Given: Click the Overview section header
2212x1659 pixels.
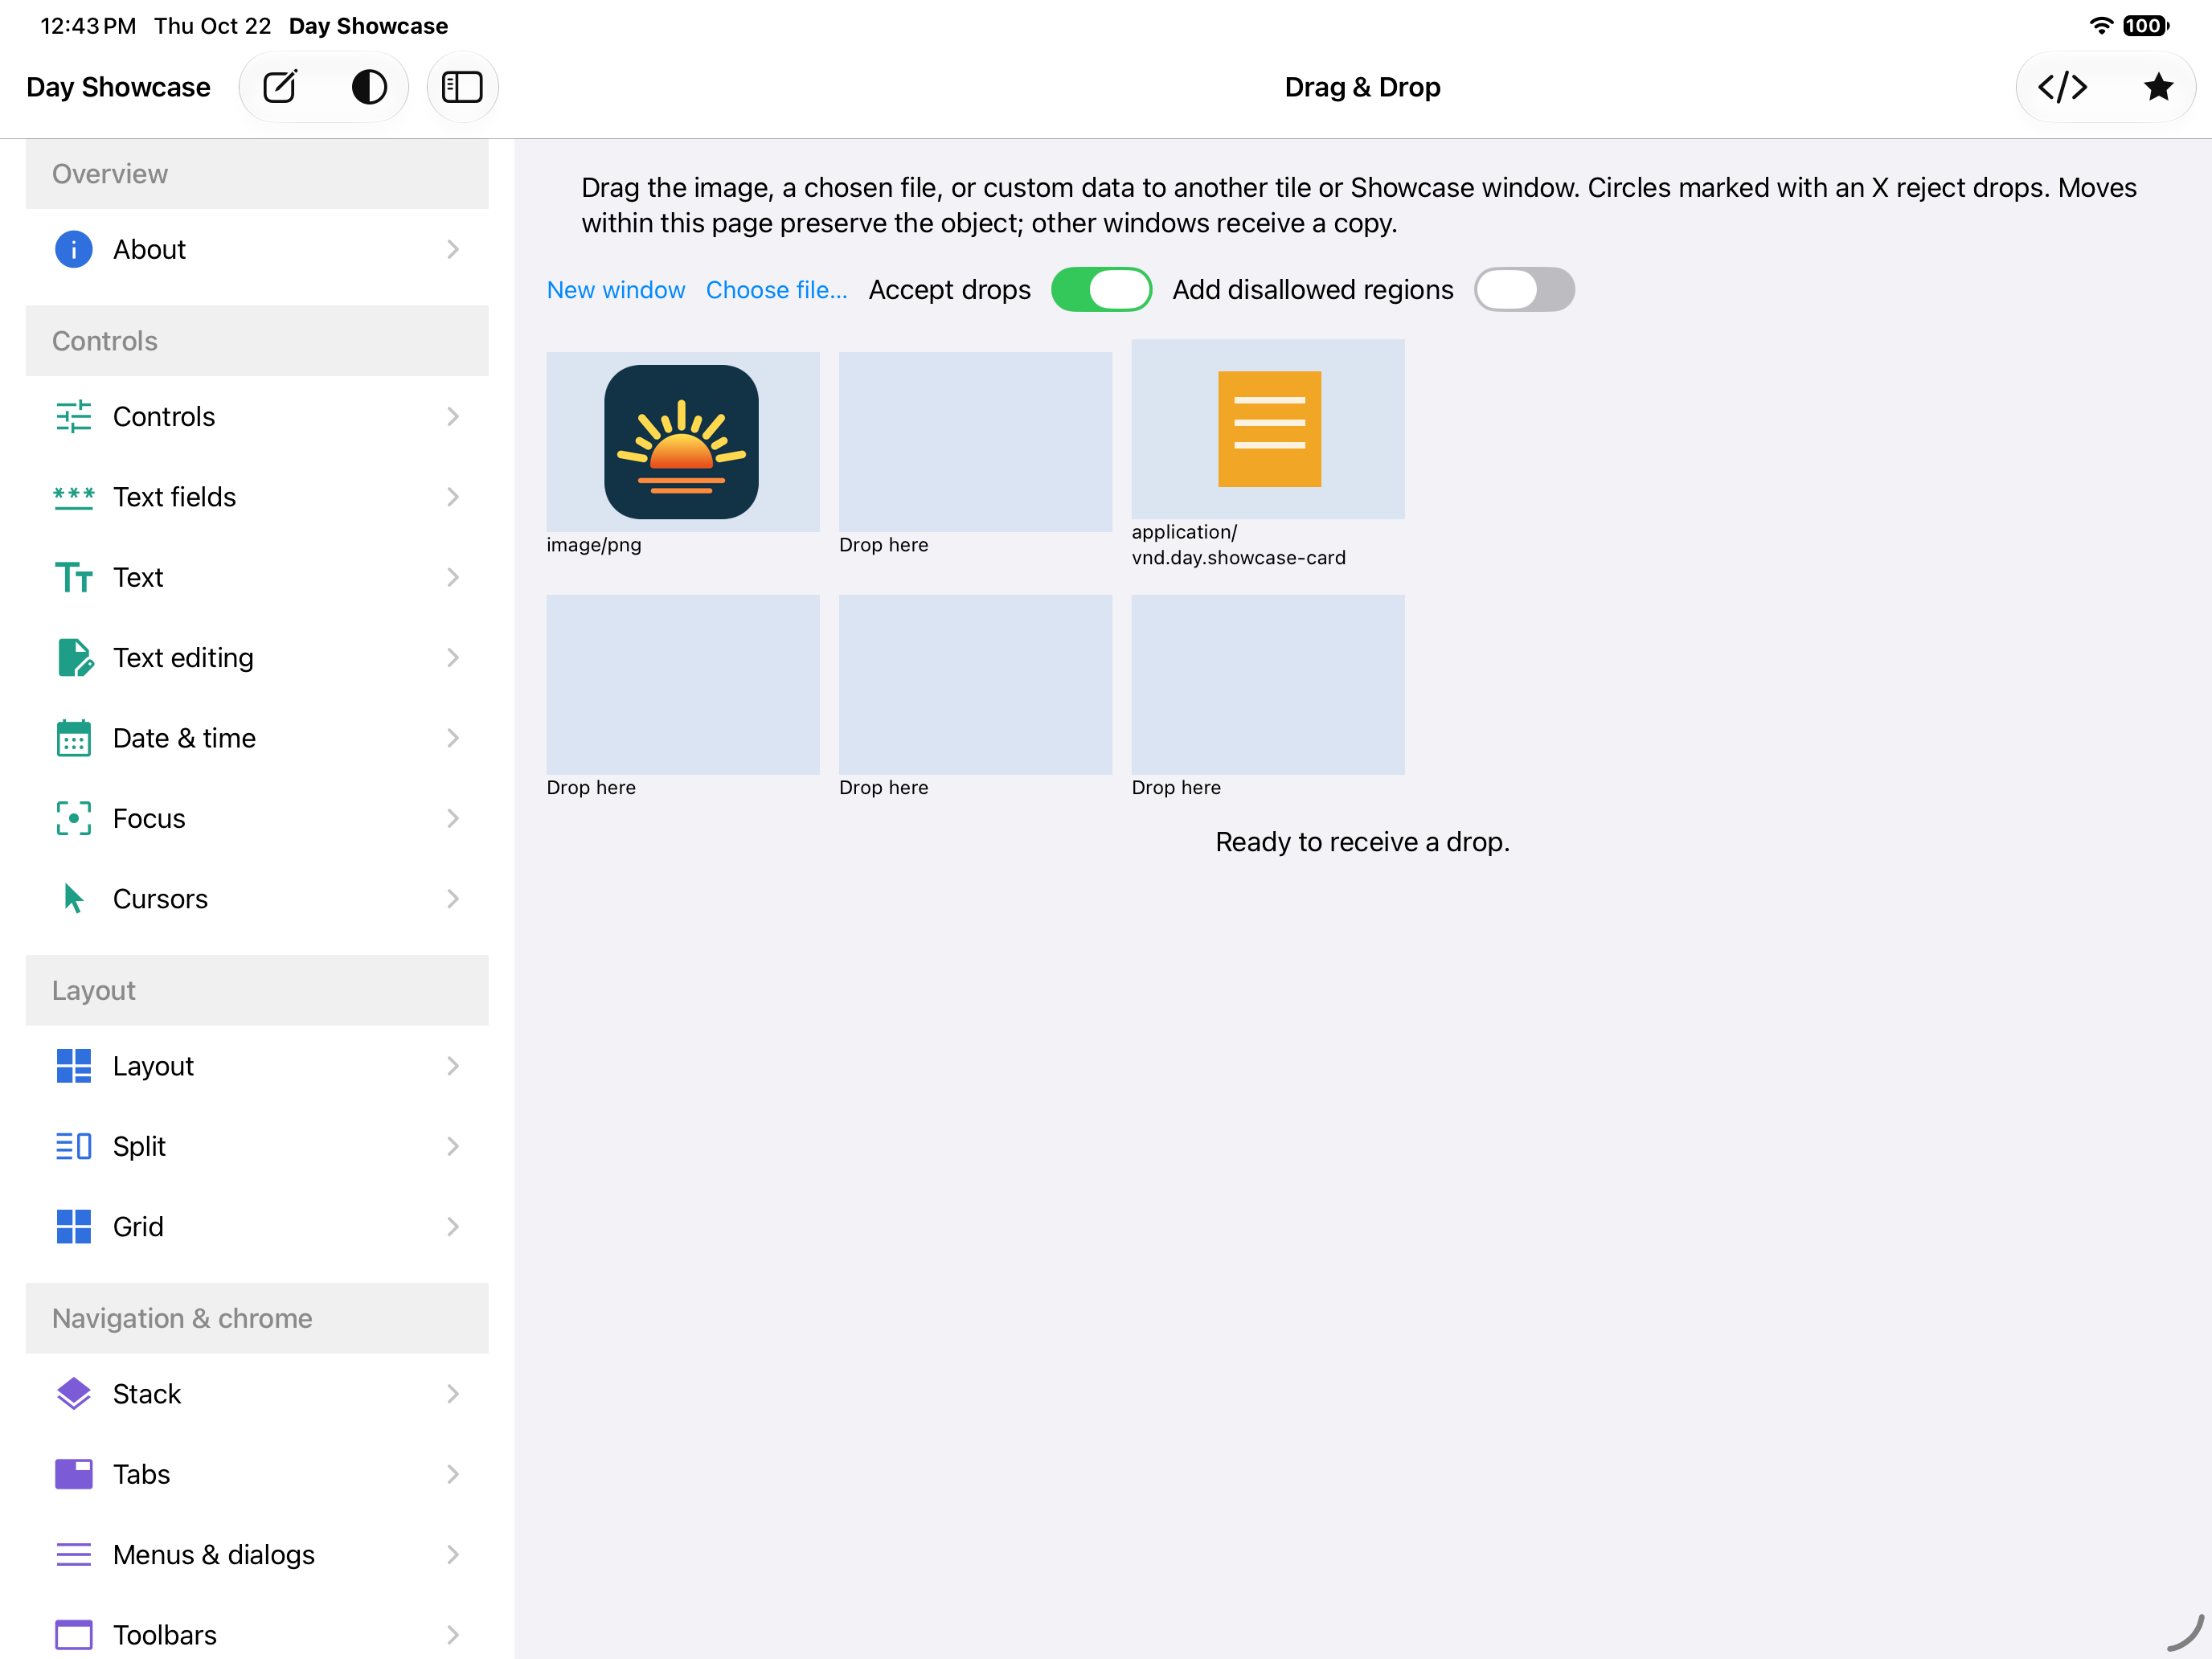Looking at the screenshot, I should [257, 174].
